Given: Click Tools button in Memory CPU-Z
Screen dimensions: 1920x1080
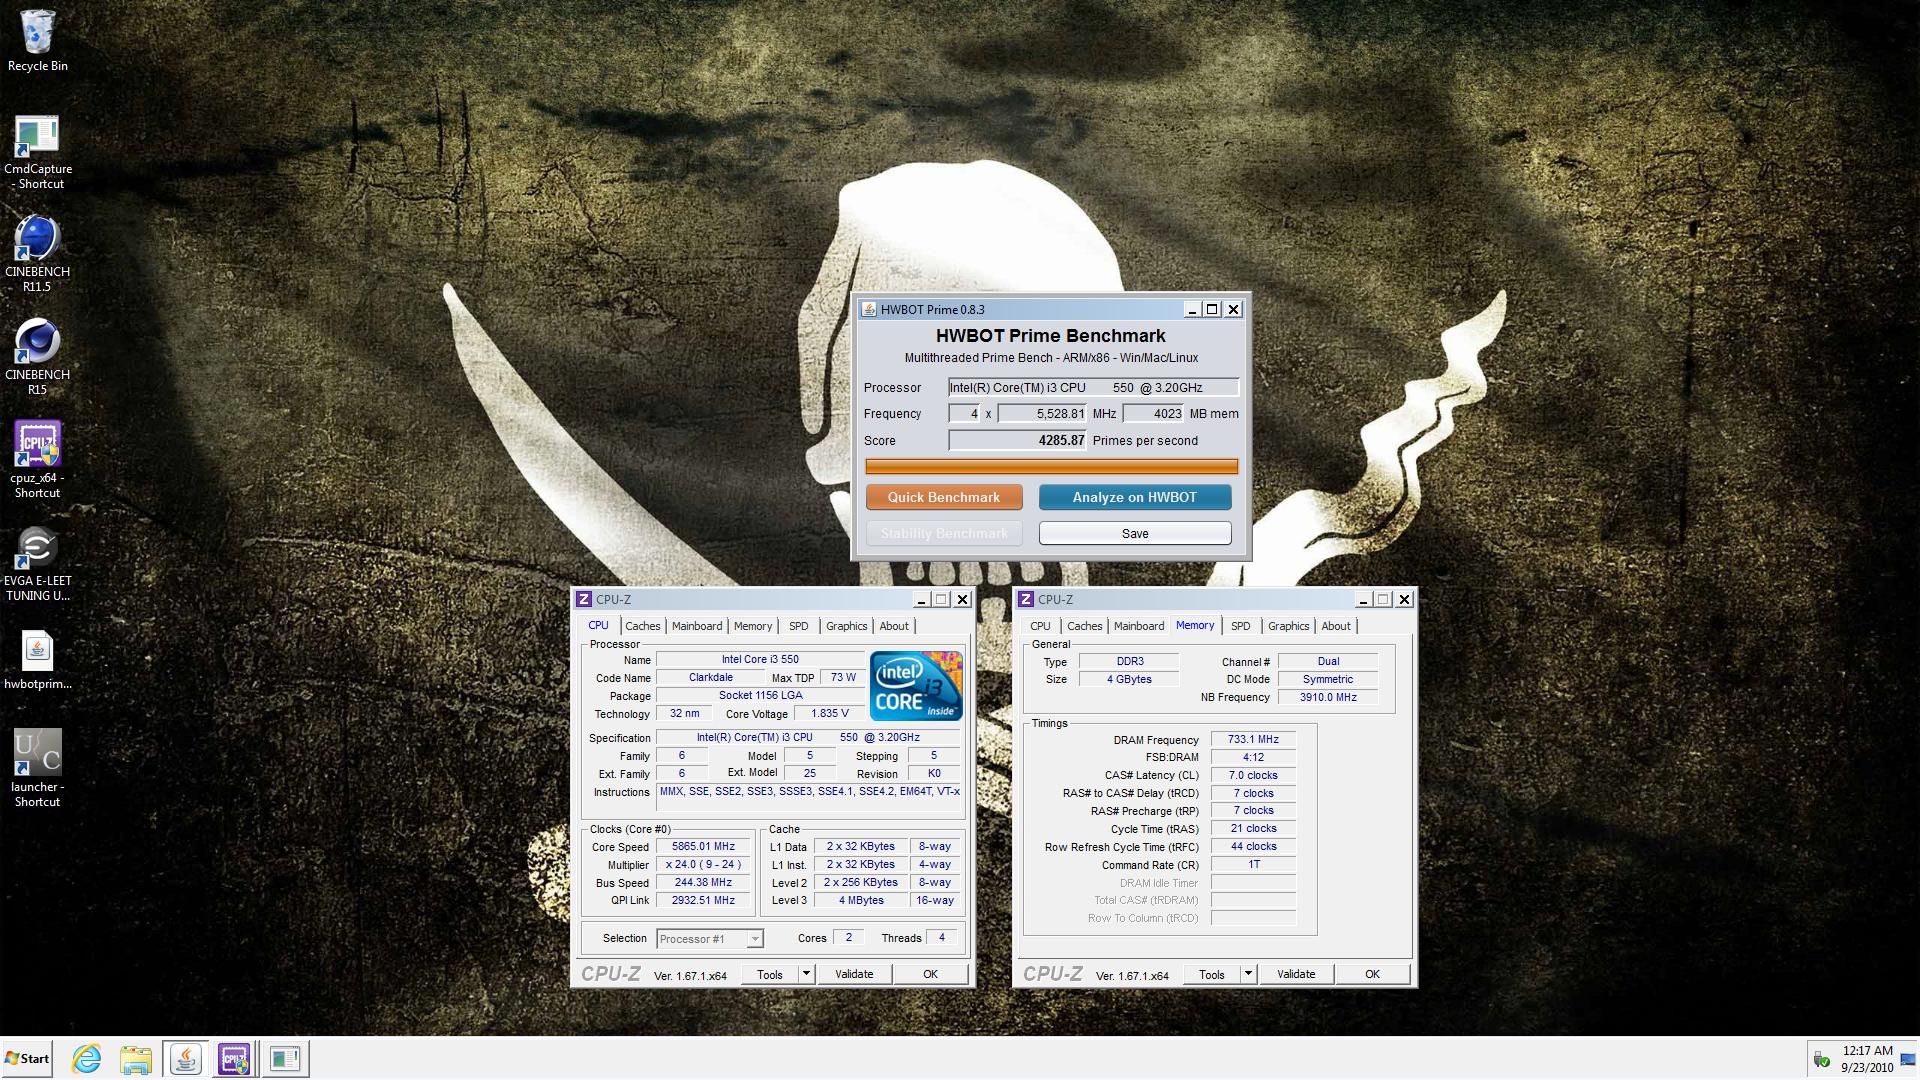Looking at the screenshot, I should [x=1212, y=974].
